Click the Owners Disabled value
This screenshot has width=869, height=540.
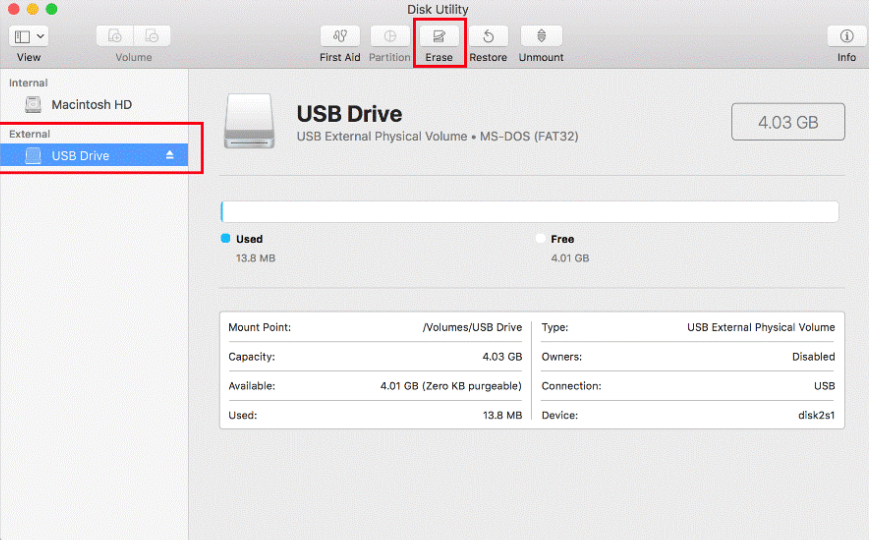pos(813,356)
